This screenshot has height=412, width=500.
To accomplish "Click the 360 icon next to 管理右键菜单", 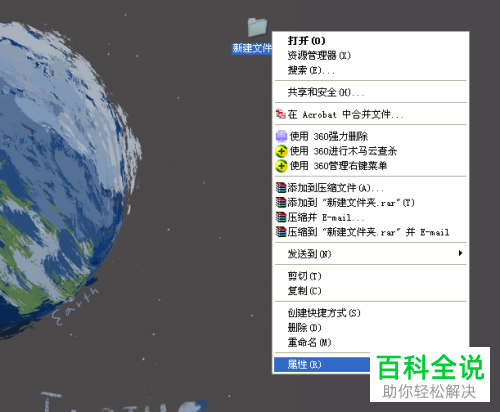I will (x=281, y=166).
